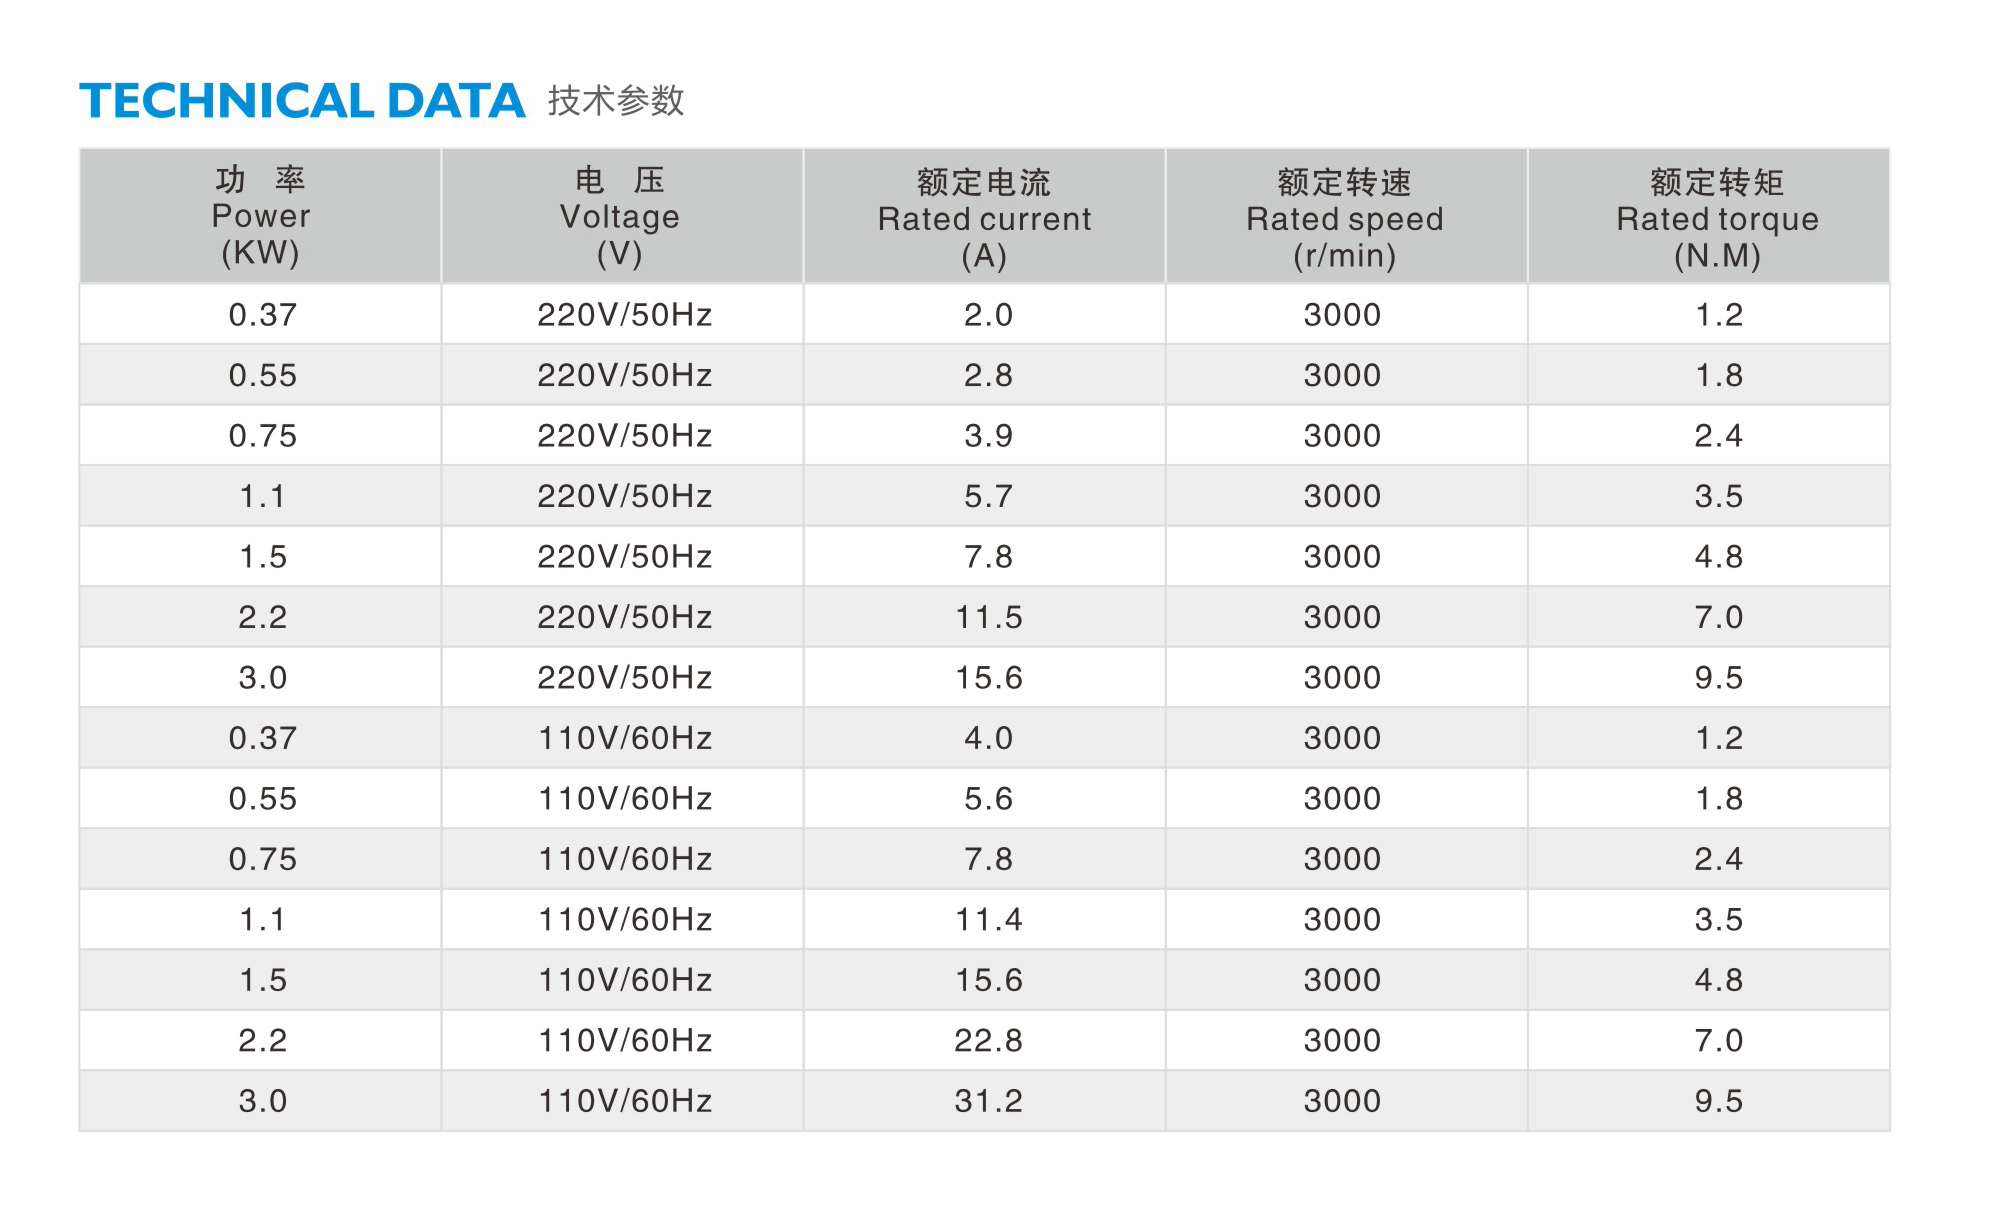The height and width of the screenshot is (1219, 2008).
Task: Click the voltage cell in the 3.9 A row
Action: [622, 435]
